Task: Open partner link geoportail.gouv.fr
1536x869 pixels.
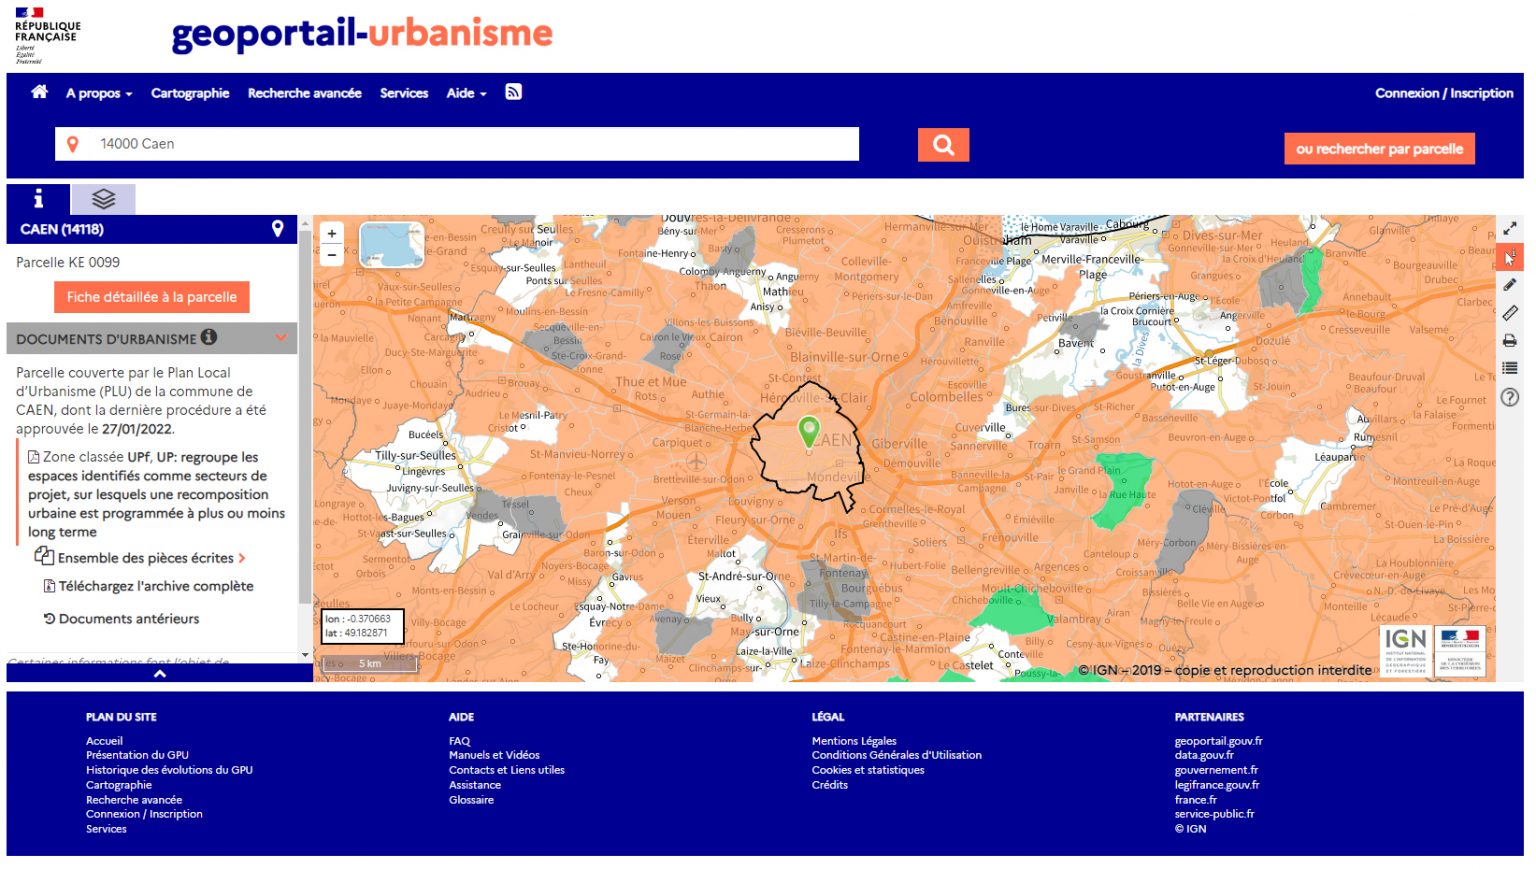Action: click(1218, 741)
